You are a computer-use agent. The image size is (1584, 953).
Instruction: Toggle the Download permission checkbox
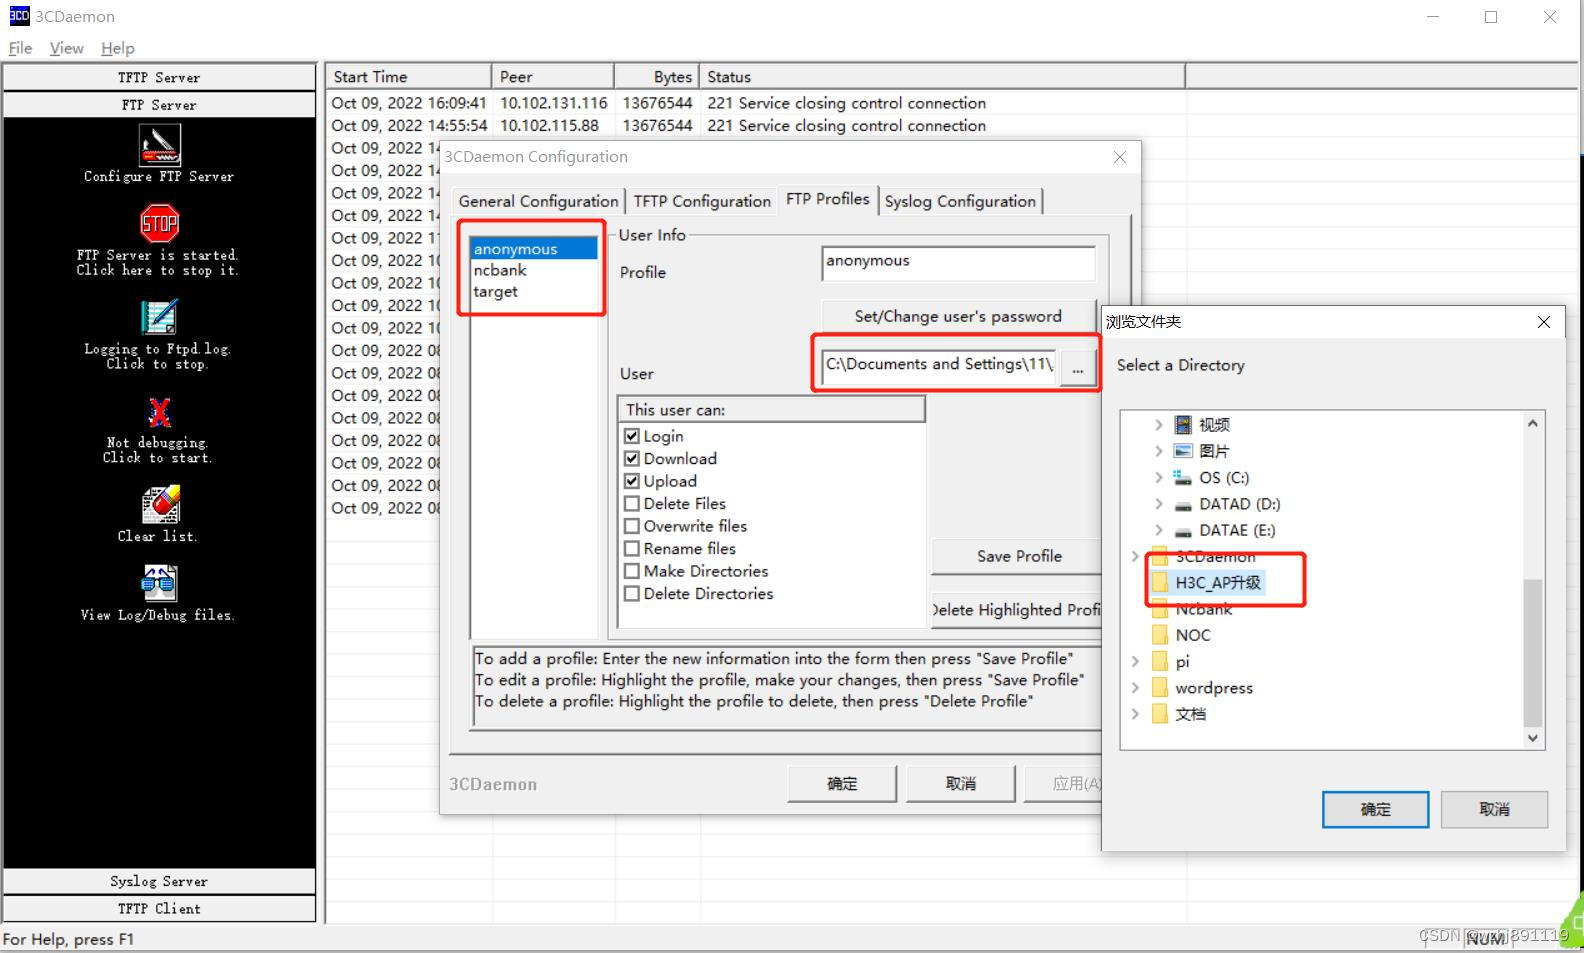pyautogui.click(x=632, y=458)
